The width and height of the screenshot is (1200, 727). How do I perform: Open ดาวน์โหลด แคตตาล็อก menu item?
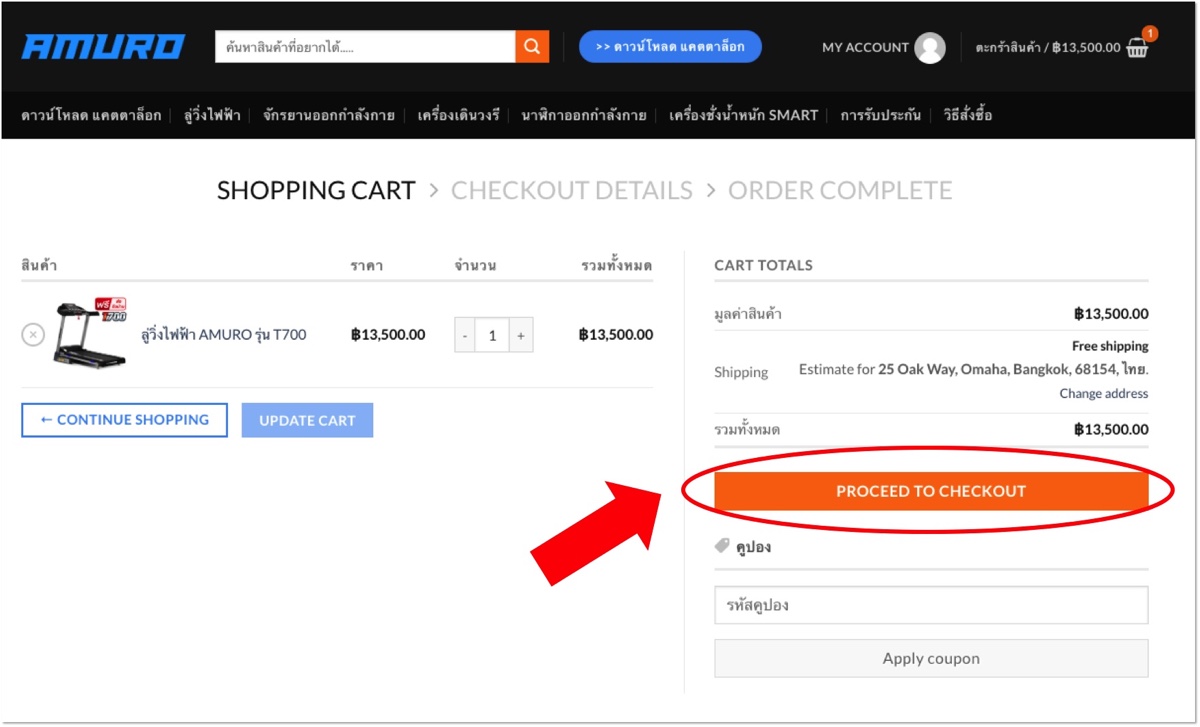click(x=91, y=115)
